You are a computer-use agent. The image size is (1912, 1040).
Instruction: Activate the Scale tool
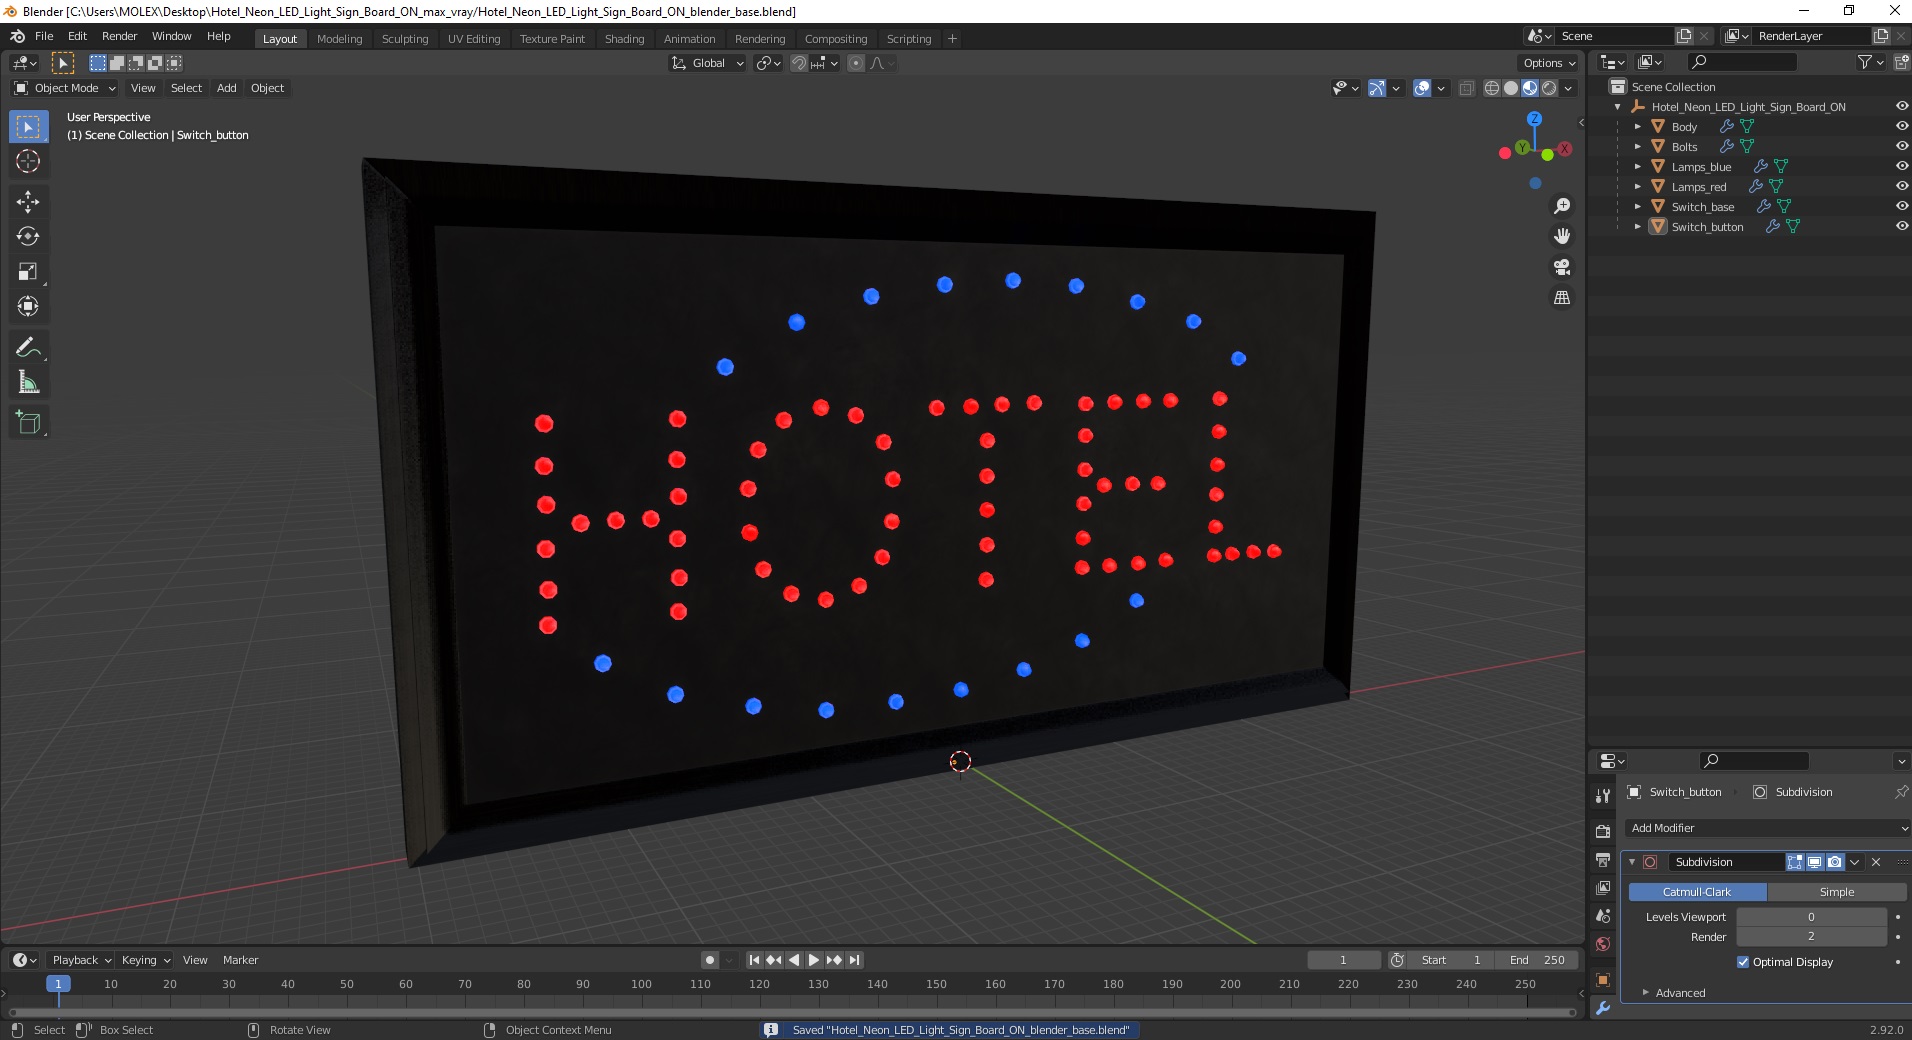(x=28, y=271)
